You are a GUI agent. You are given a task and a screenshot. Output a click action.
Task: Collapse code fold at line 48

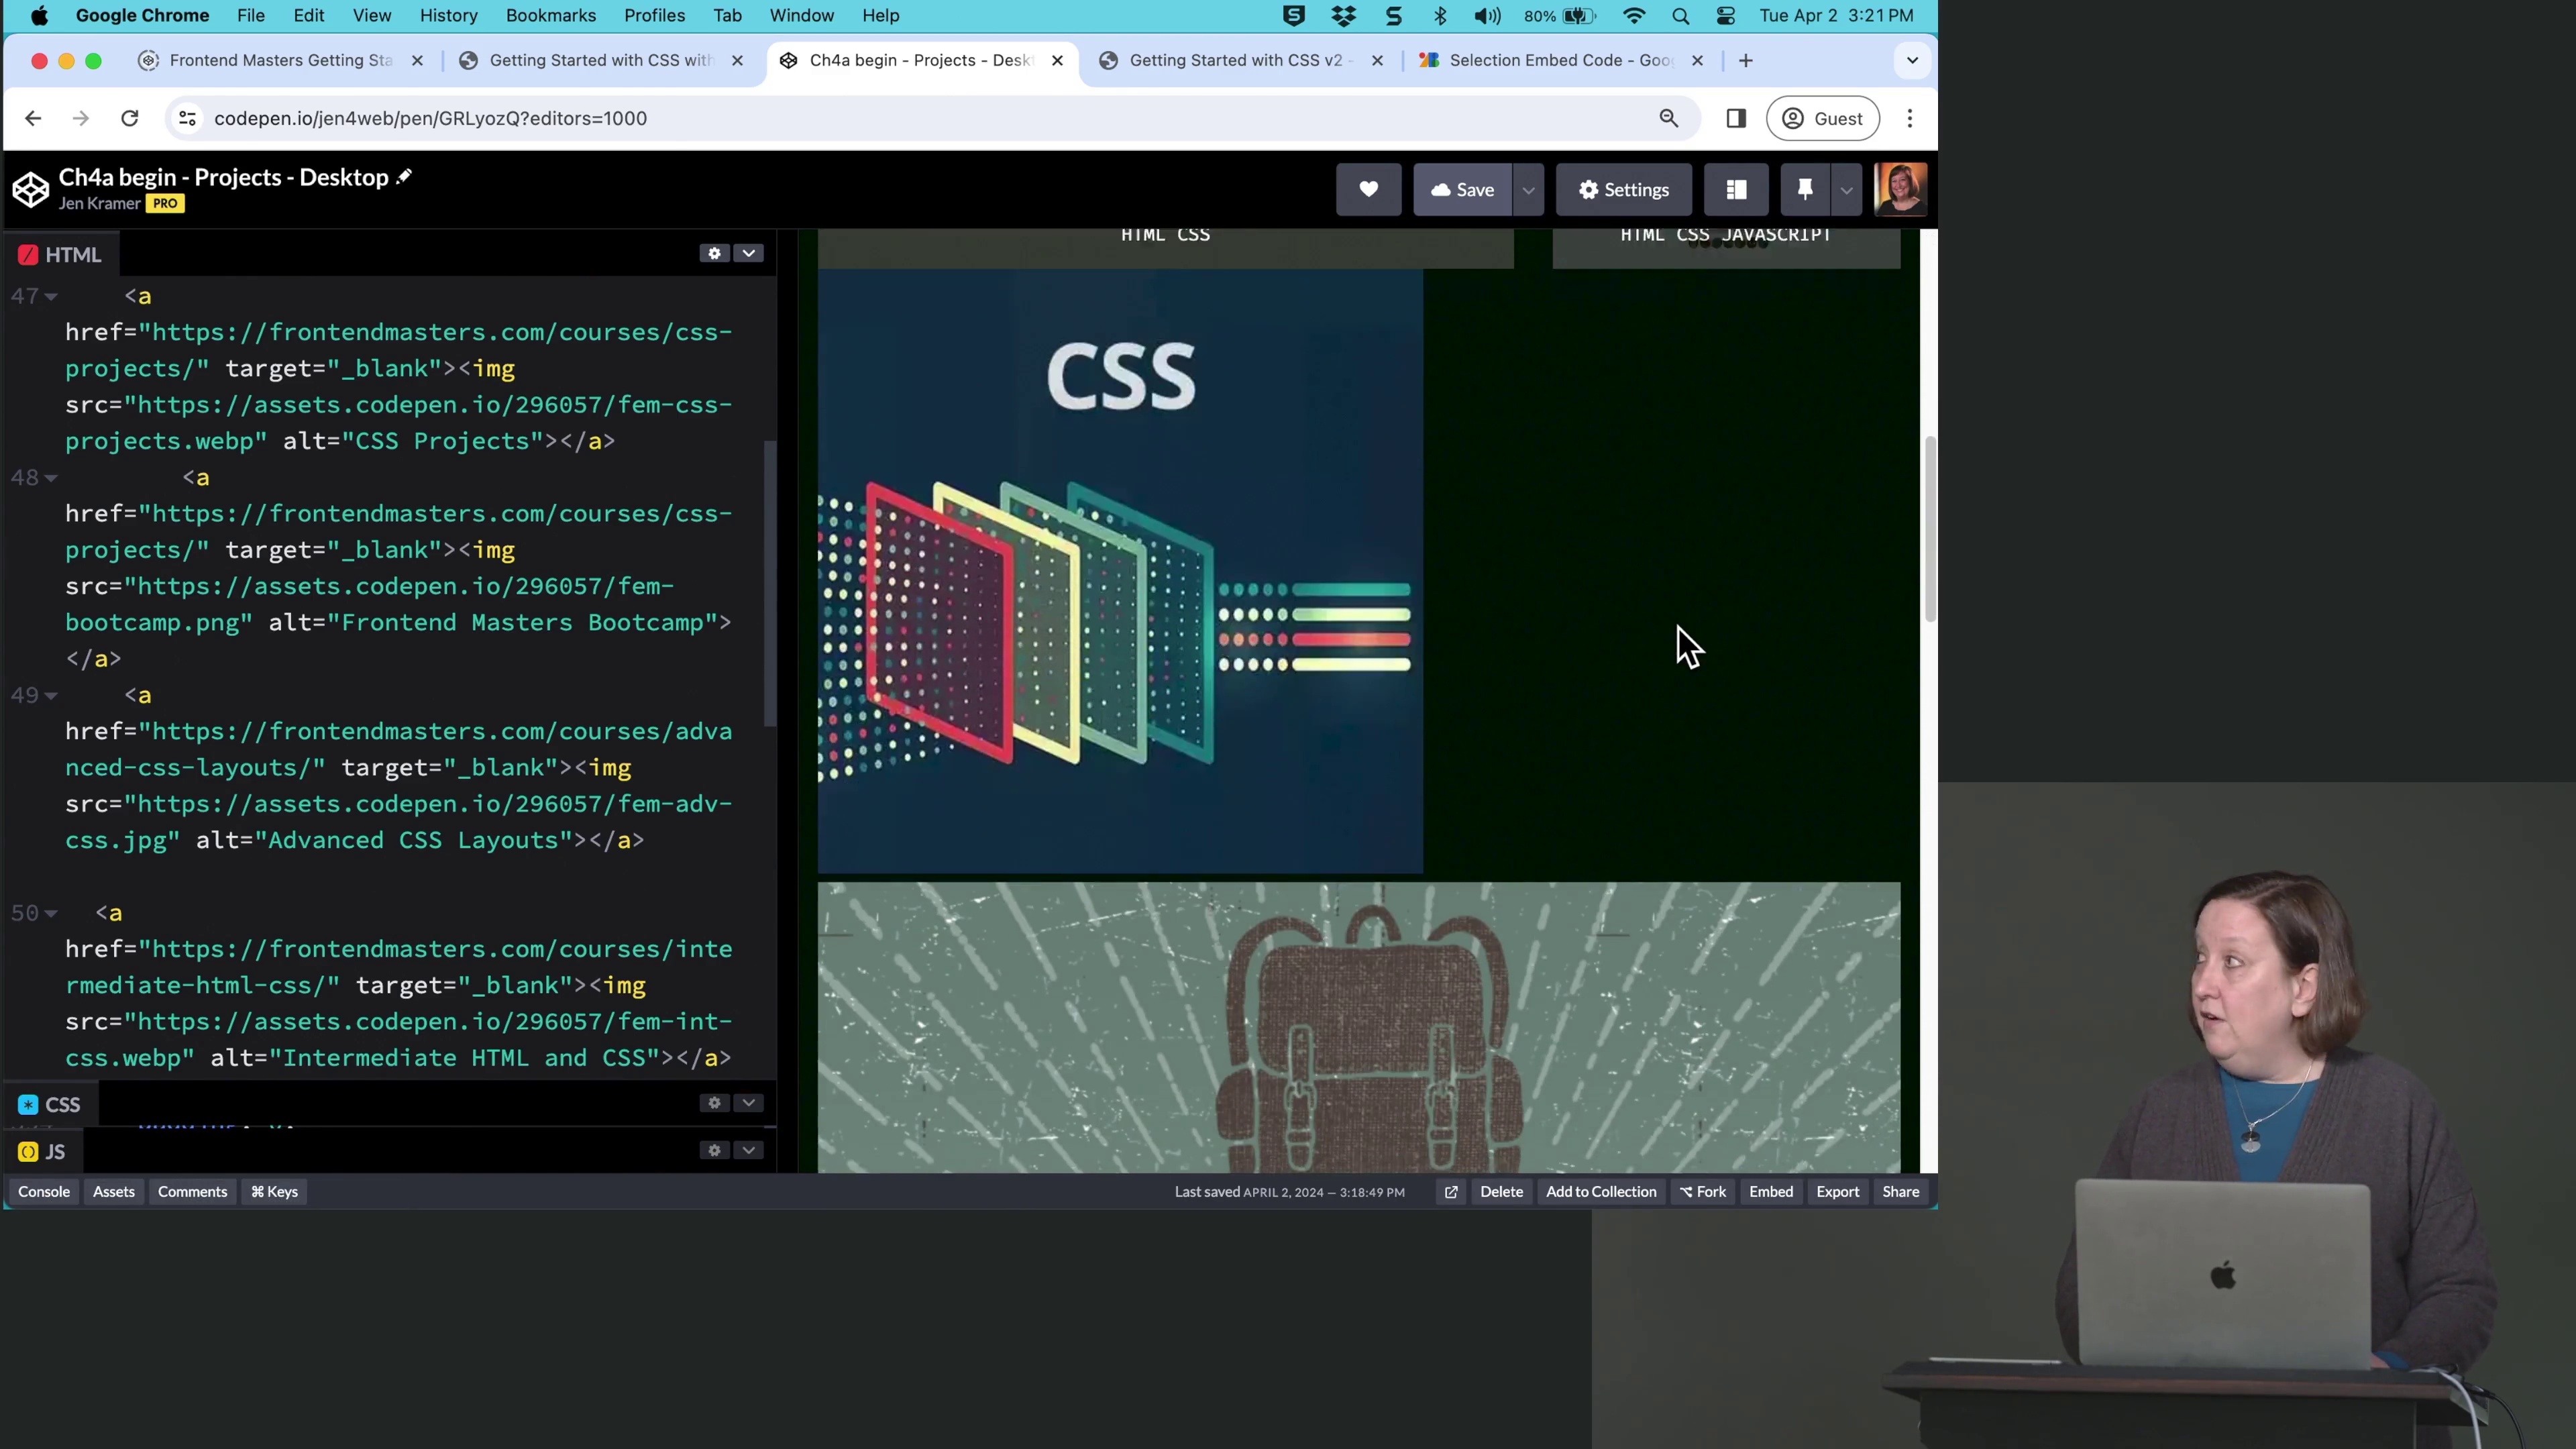pos(51,477)
